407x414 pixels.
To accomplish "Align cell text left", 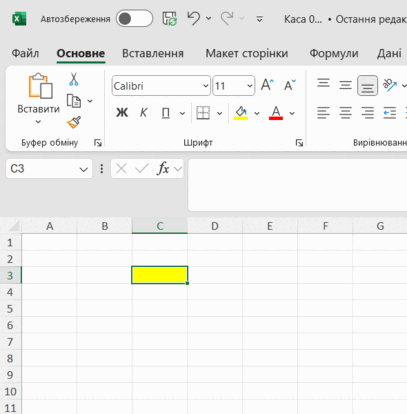I will point(323,113).
